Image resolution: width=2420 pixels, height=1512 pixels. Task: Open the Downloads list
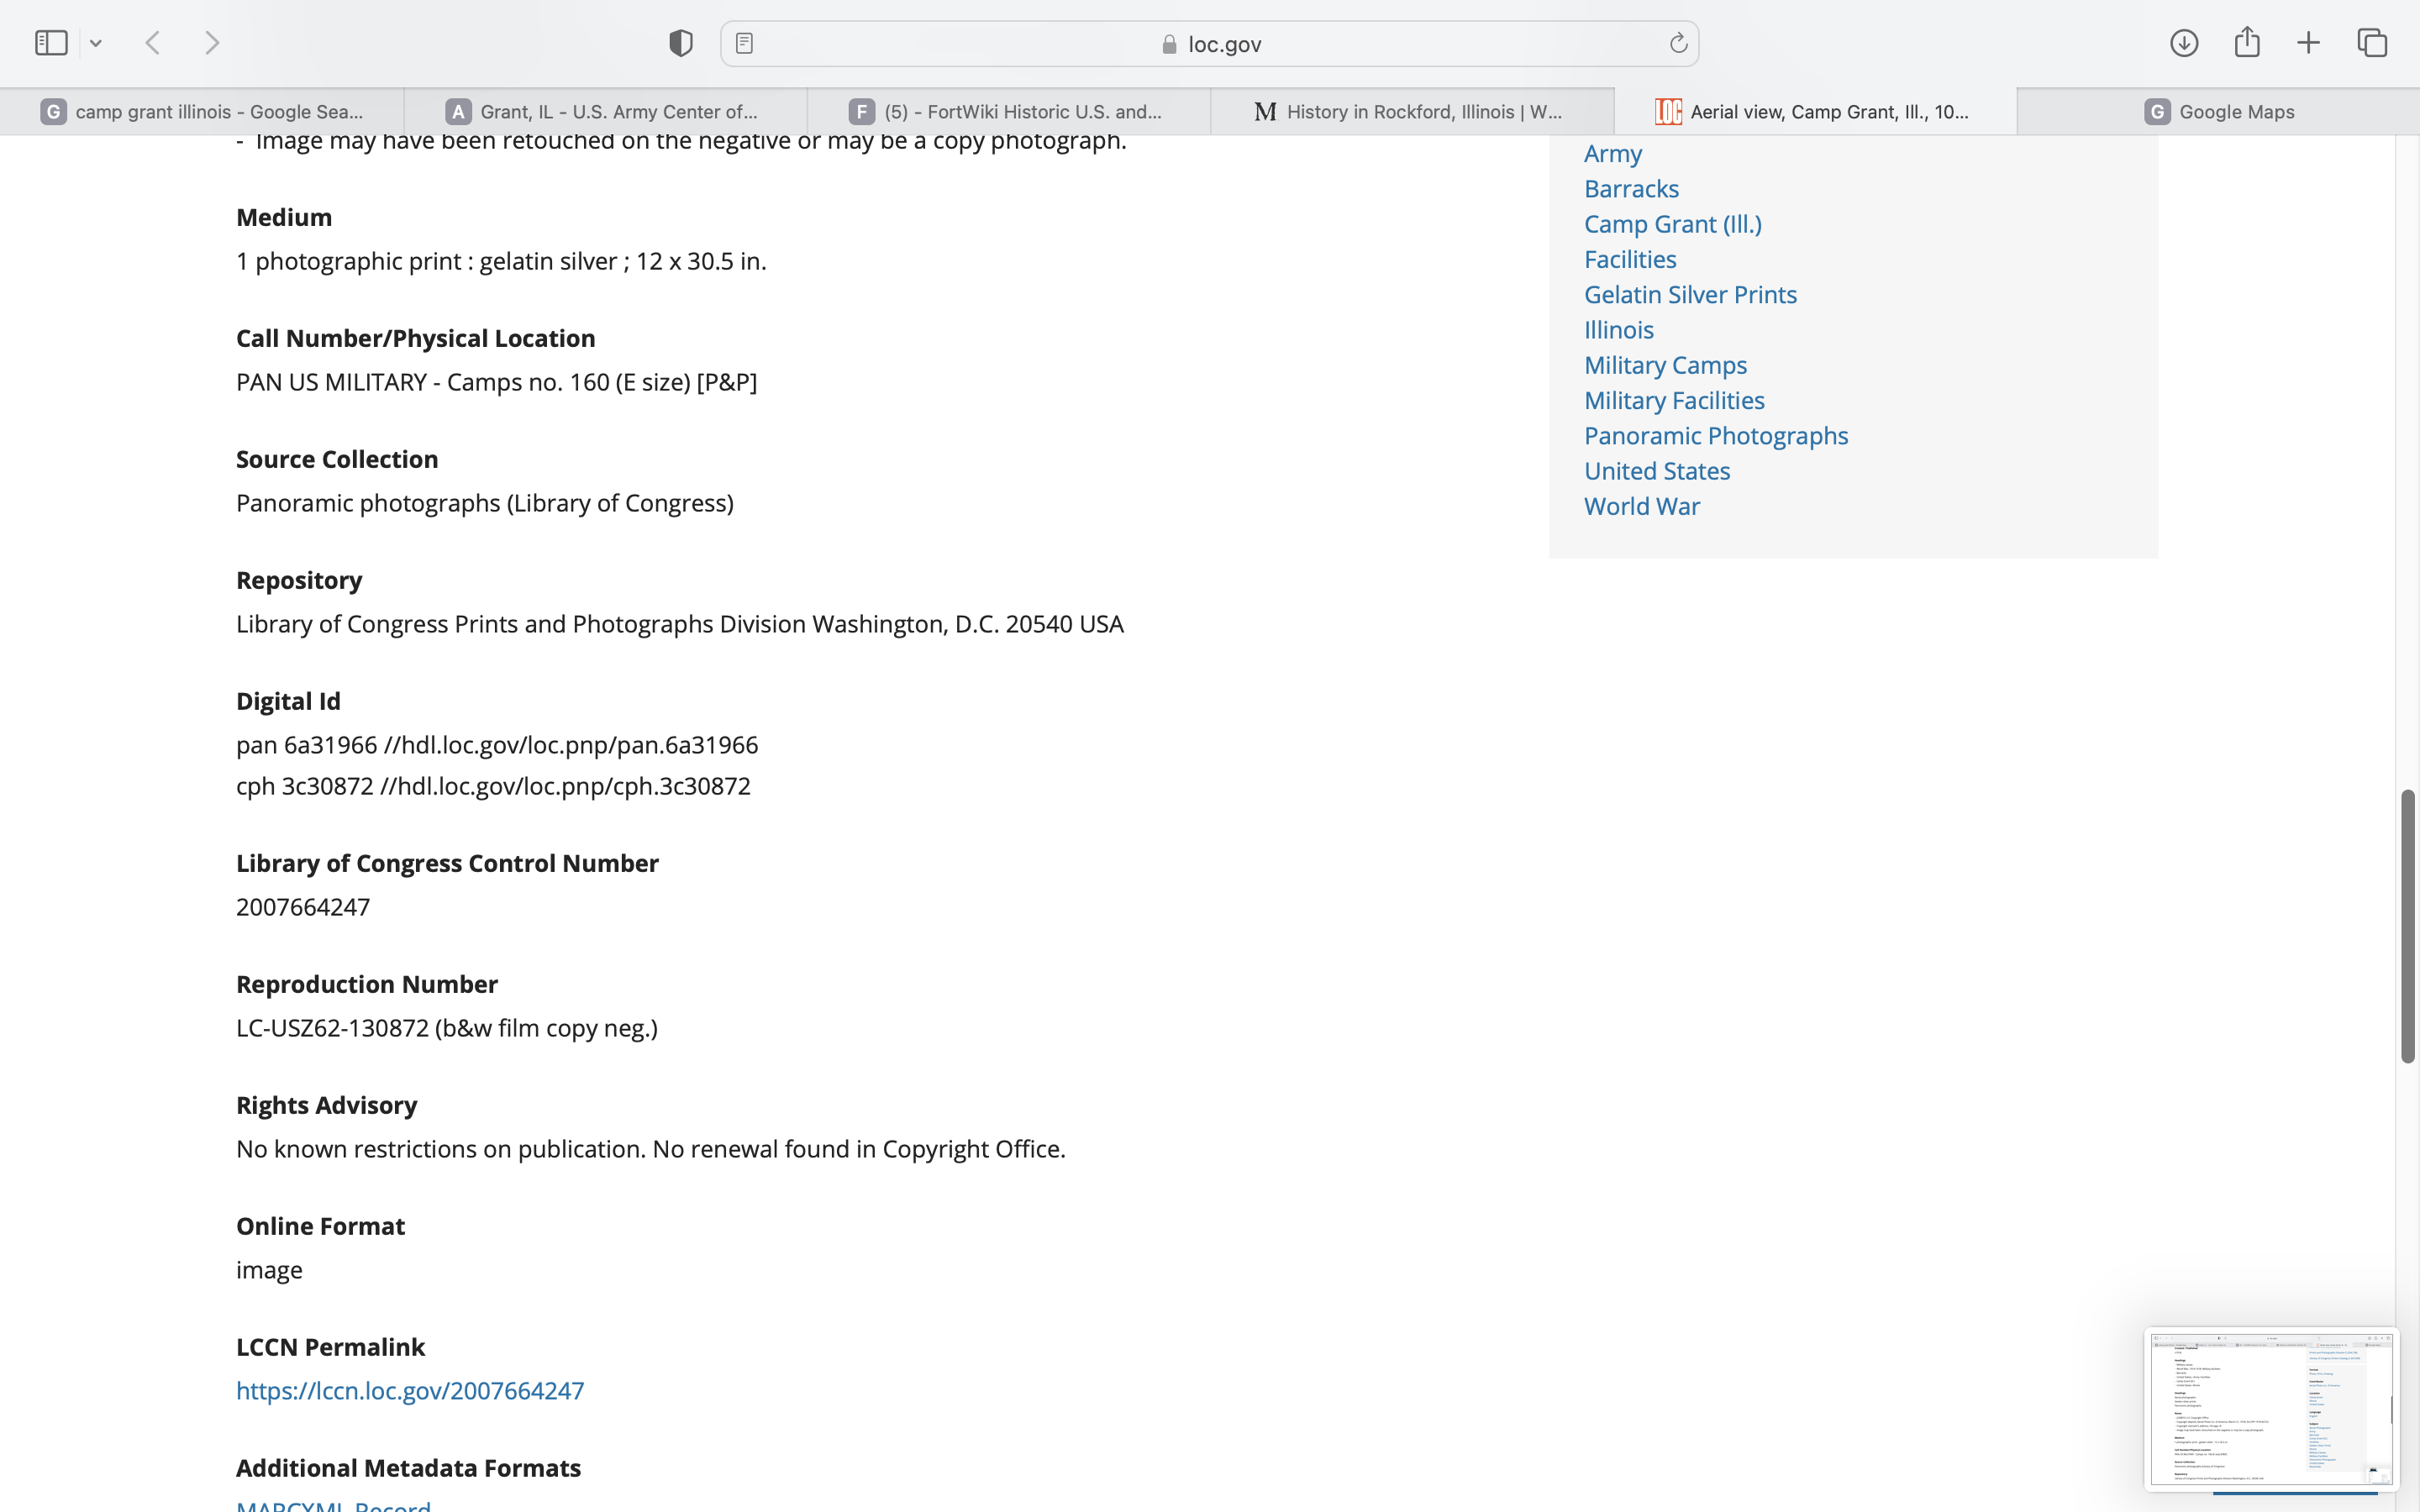click(x=2184, y=43)
